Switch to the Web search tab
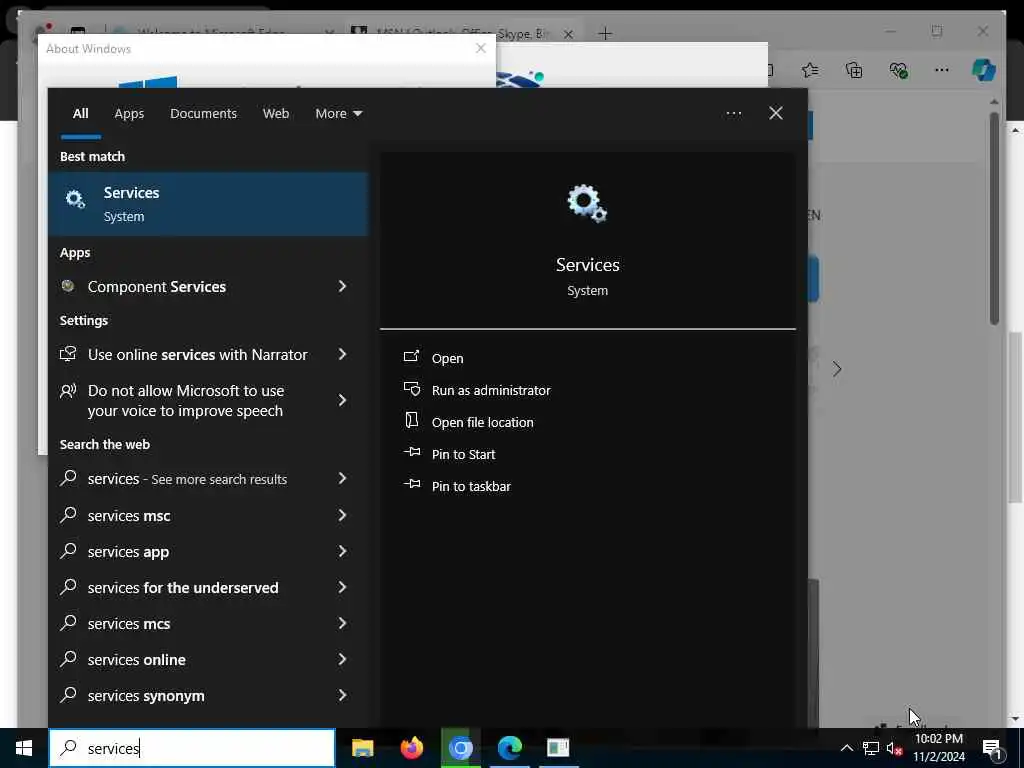This screenshot has height=768, width=1024. pos(276,114)
